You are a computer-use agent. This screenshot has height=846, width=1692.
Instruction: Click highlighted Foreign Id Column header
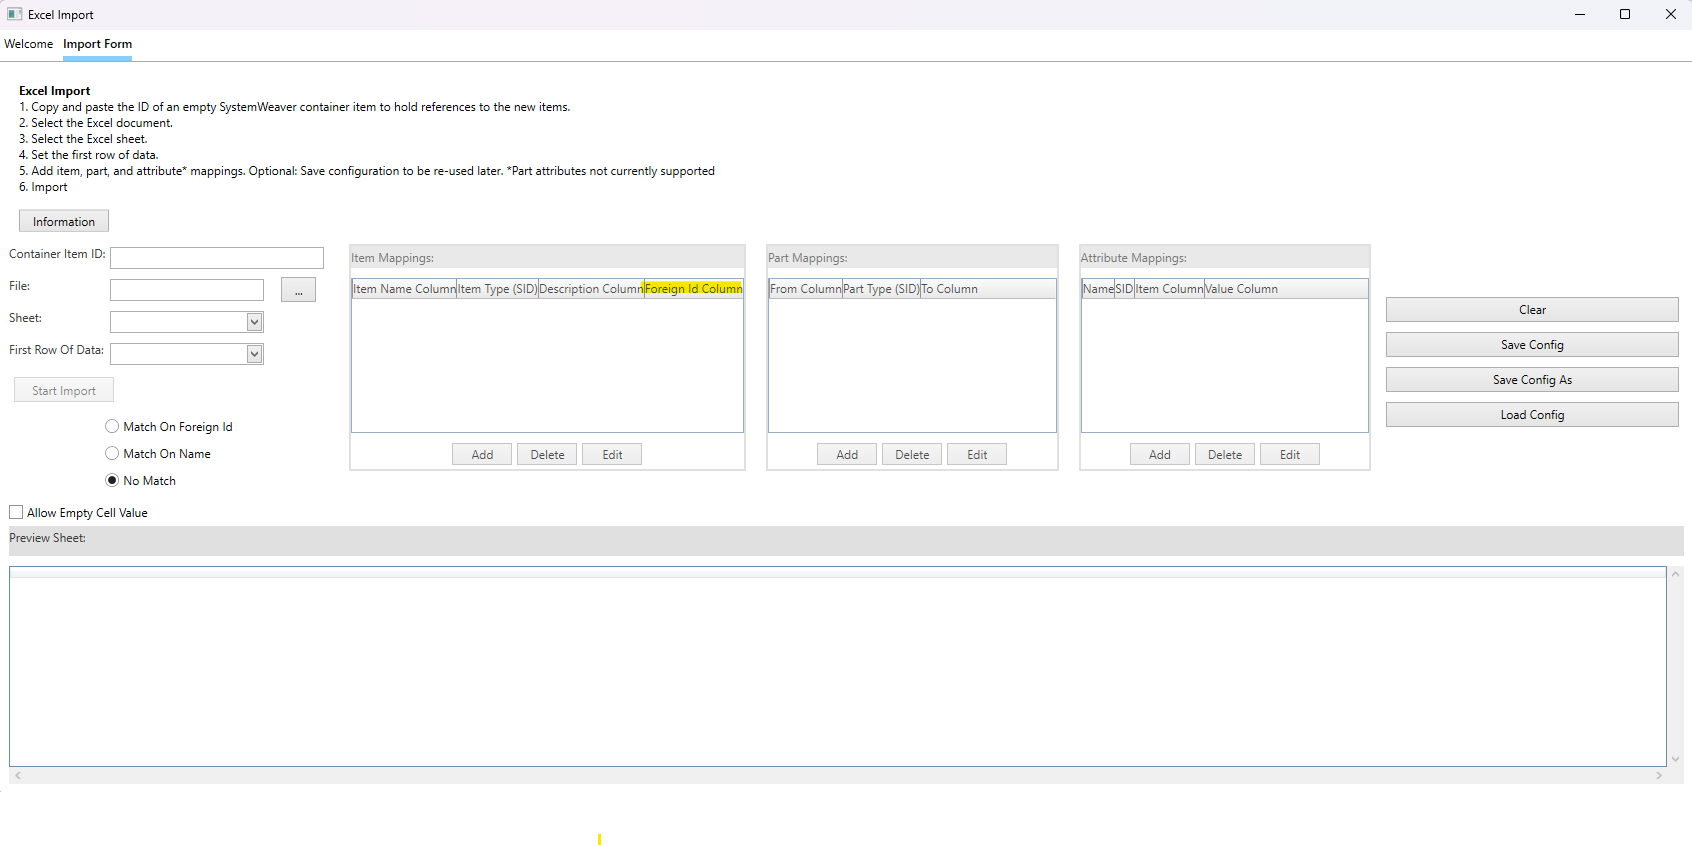(693, 289)
